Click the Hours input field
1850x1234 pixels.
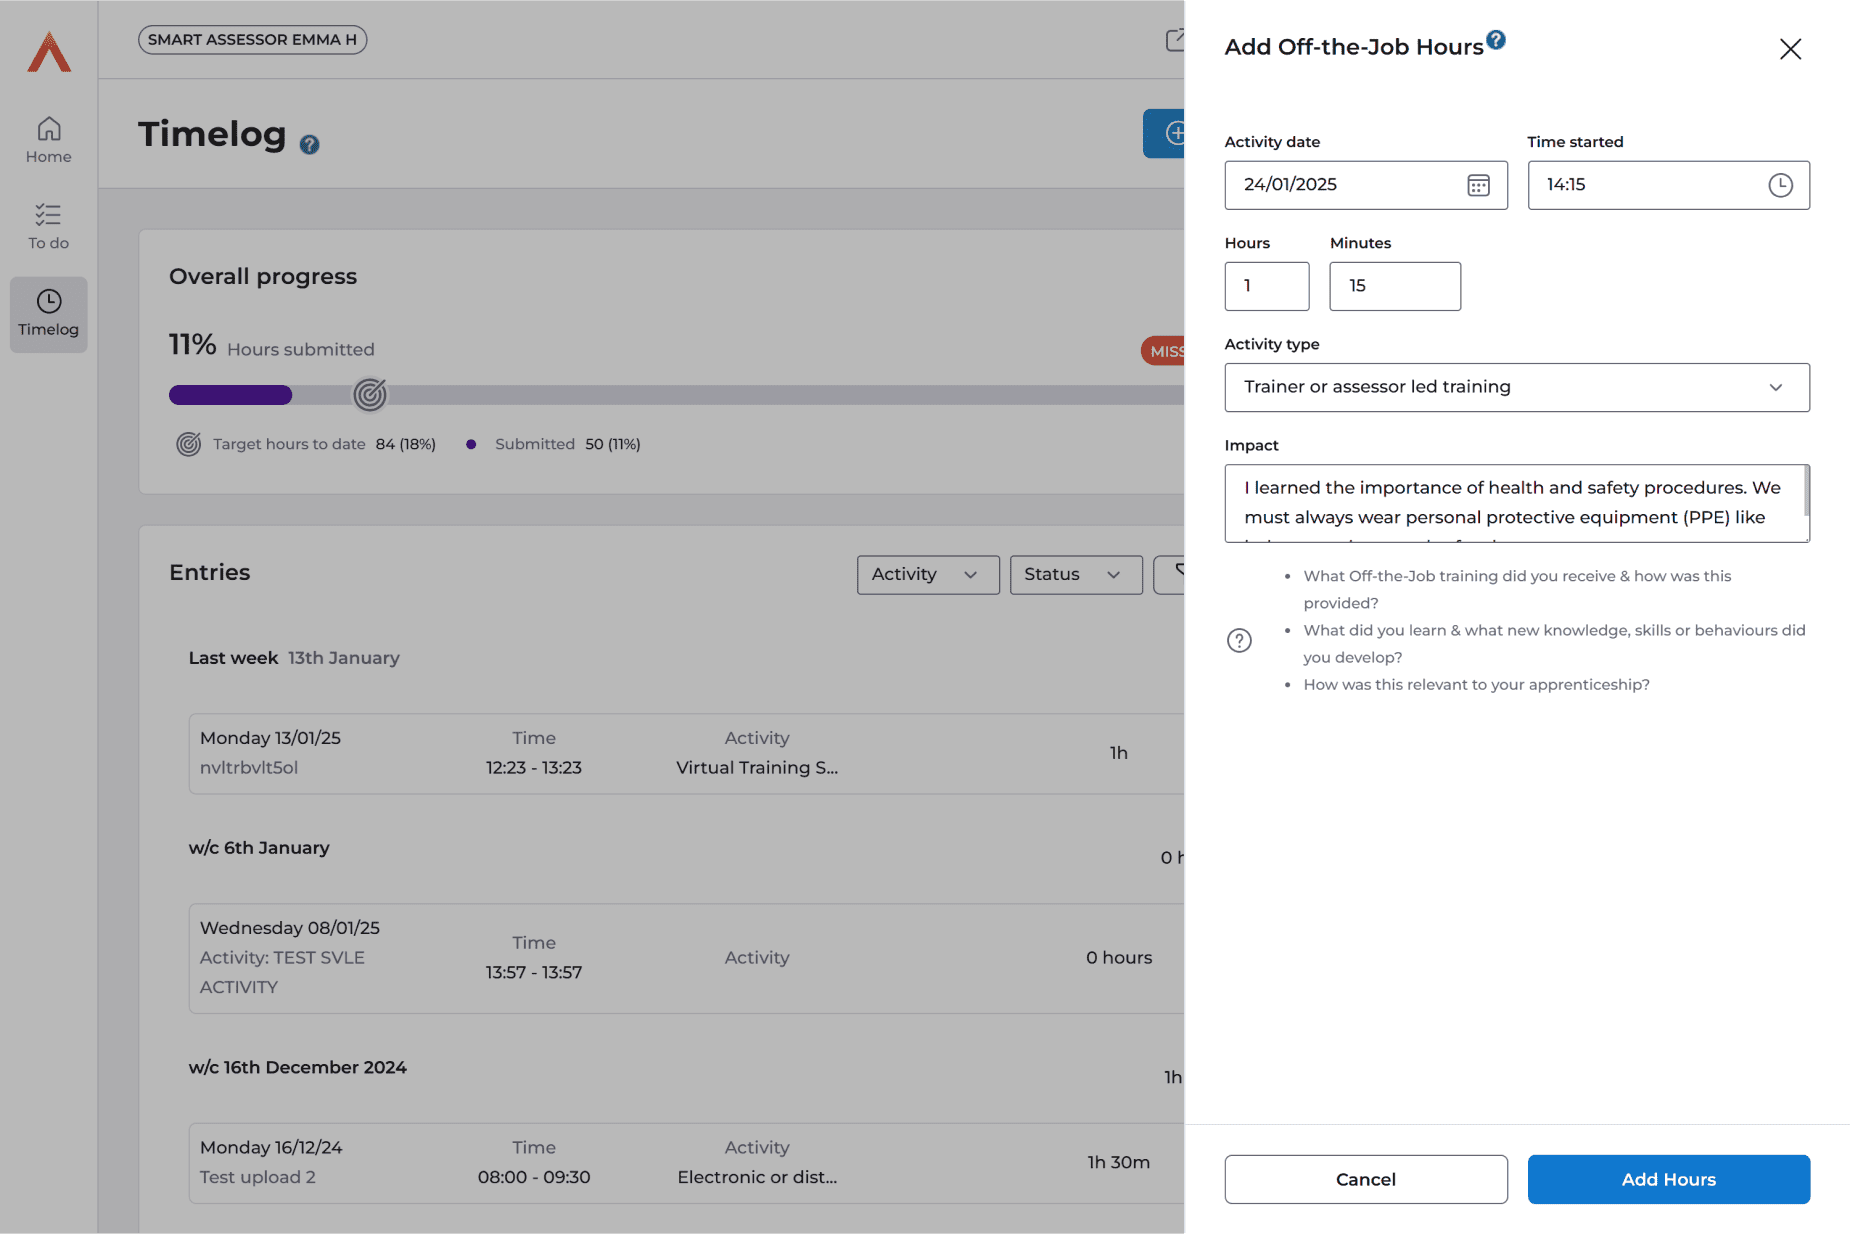coord(1266,286)
